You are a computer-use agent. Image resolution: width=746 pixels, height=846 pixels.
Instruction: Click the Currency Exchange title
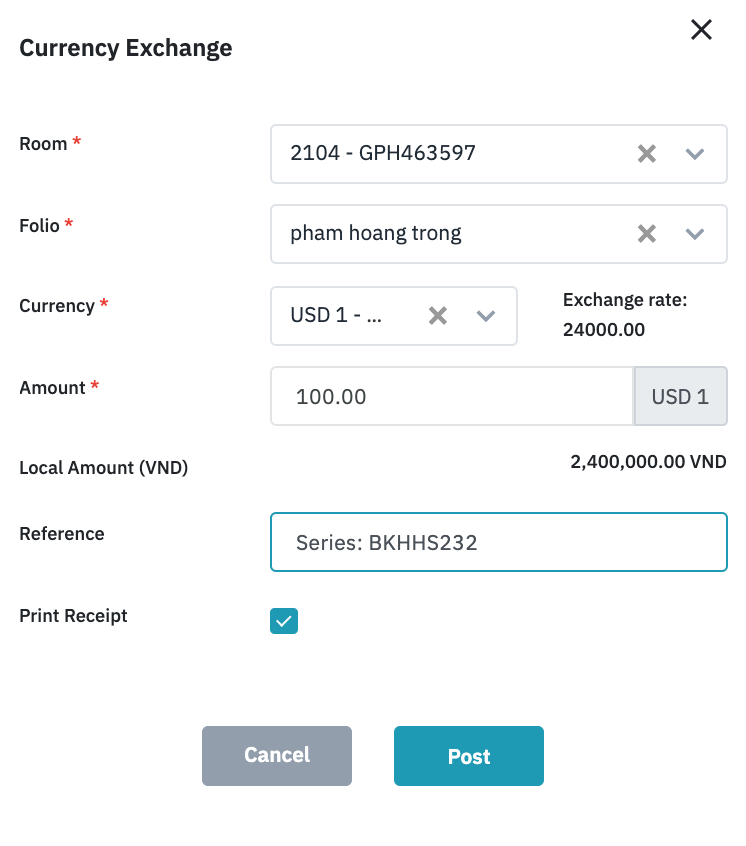pos(126,48)
